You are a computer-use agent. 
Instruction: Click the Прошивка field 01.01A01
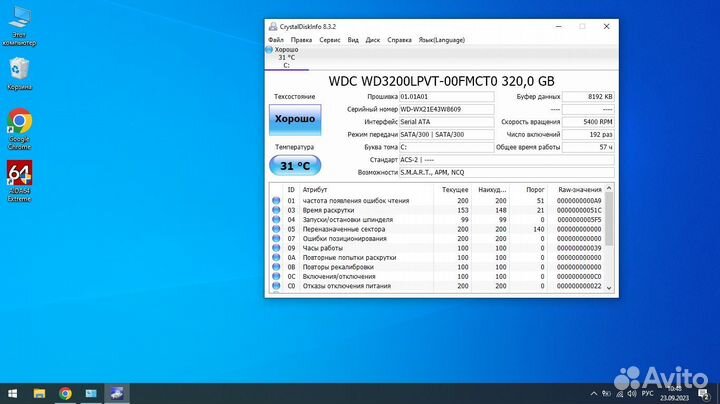(x=447, y=97)
